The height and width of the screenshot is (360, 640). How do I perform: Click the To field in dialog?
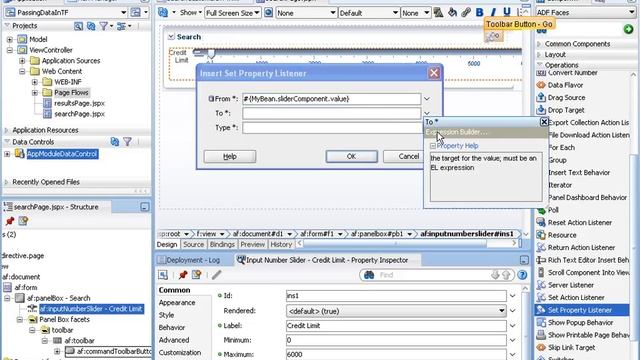[331, 113]
